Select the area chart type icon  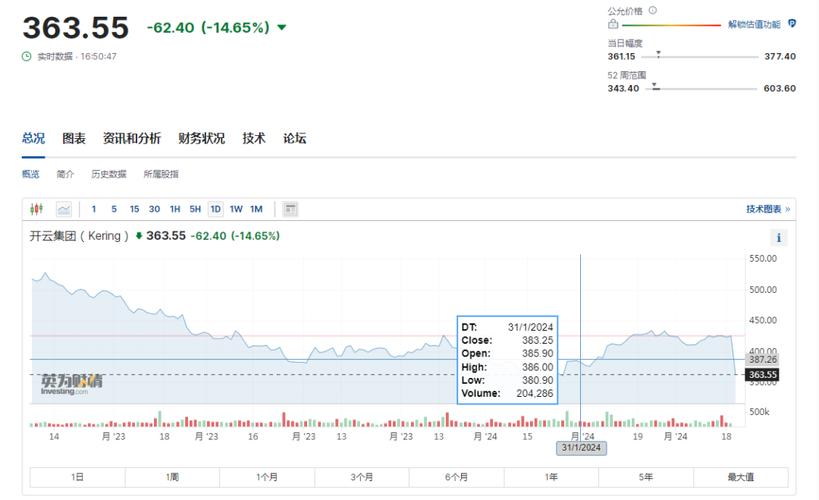64,210
